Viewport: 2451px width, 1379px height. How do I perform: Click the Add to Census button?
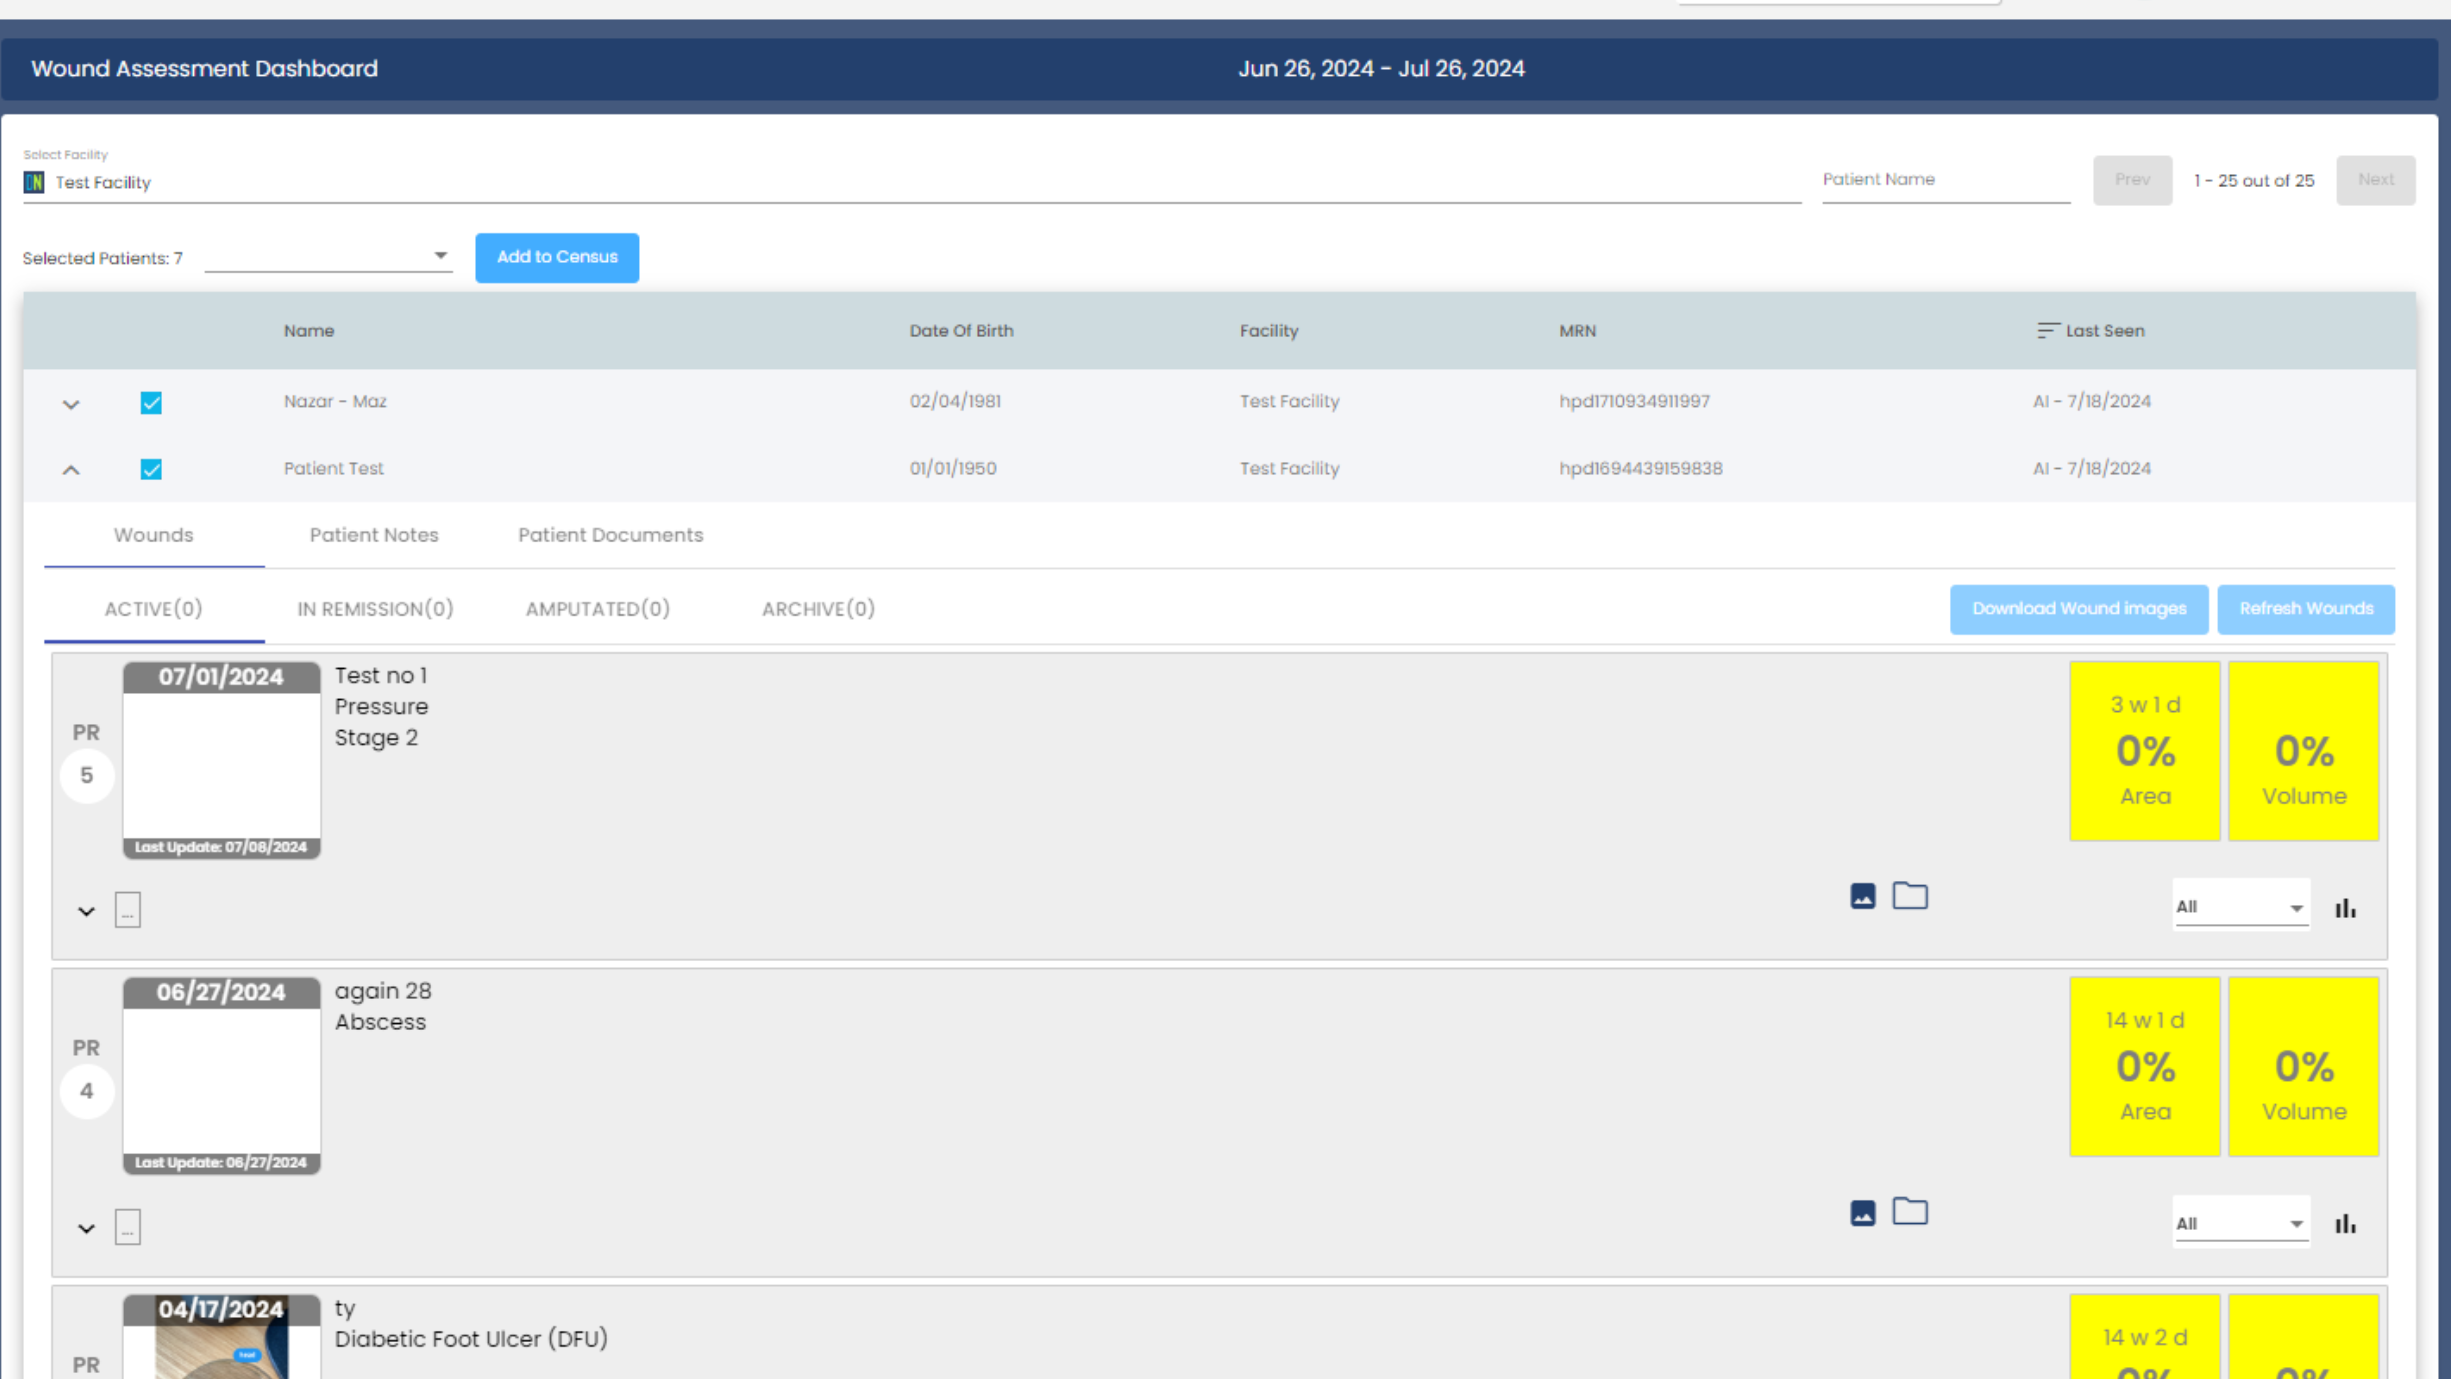[x=557, y=257]
